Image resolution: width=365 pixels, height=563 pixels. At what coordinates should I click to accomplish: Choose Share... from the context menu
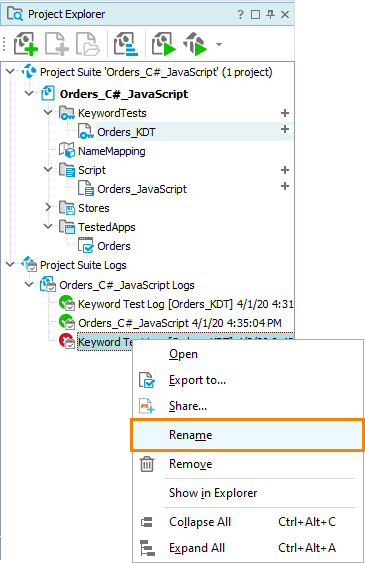coord(248,406)
